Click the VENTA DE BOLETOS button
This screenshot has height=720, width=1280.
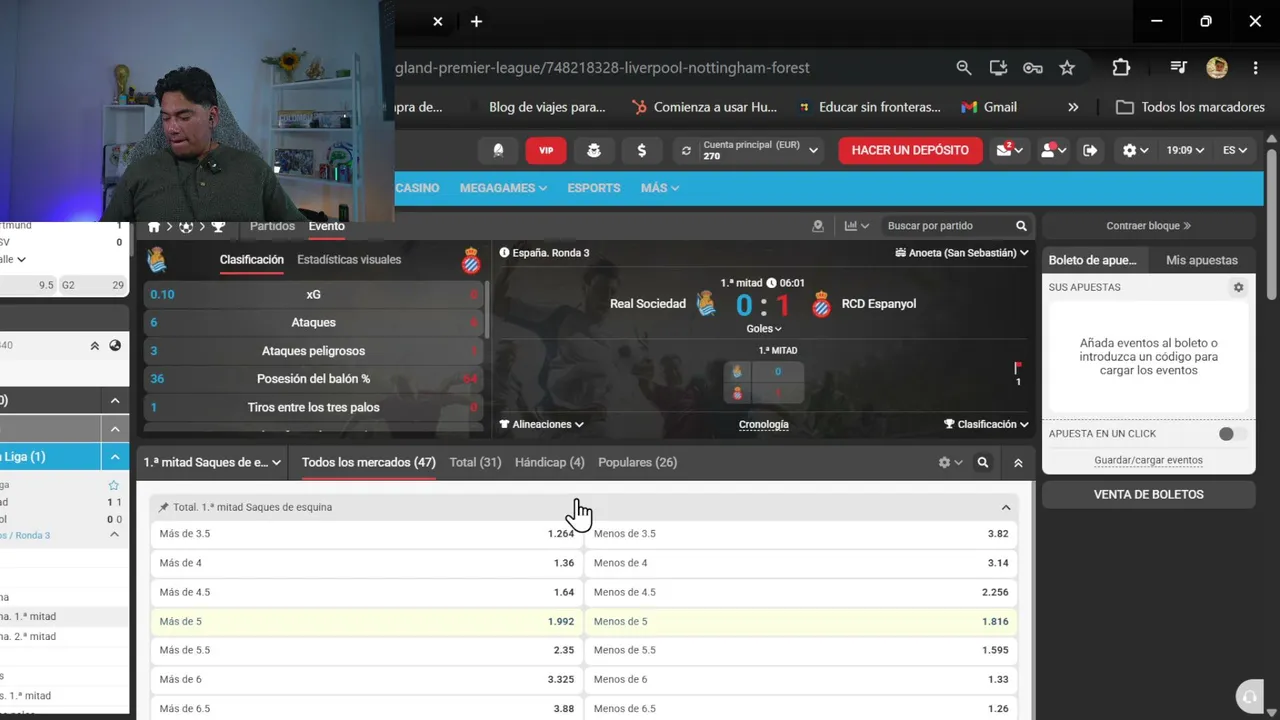pos(1148,494)
